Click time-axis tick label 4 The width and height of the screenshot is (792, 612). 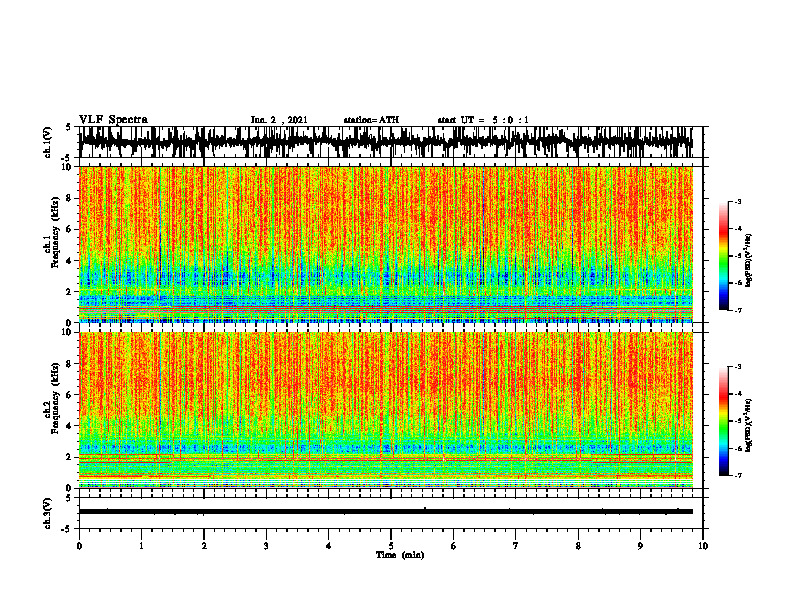tap(329, 546)
